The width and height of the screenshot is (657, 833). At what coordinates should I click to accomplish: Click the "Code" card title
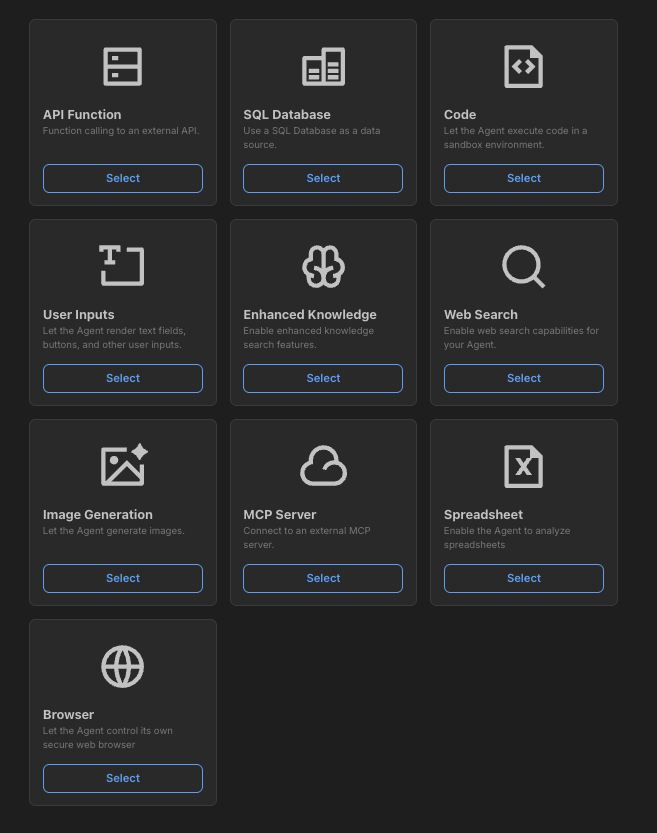click(460, 115)
